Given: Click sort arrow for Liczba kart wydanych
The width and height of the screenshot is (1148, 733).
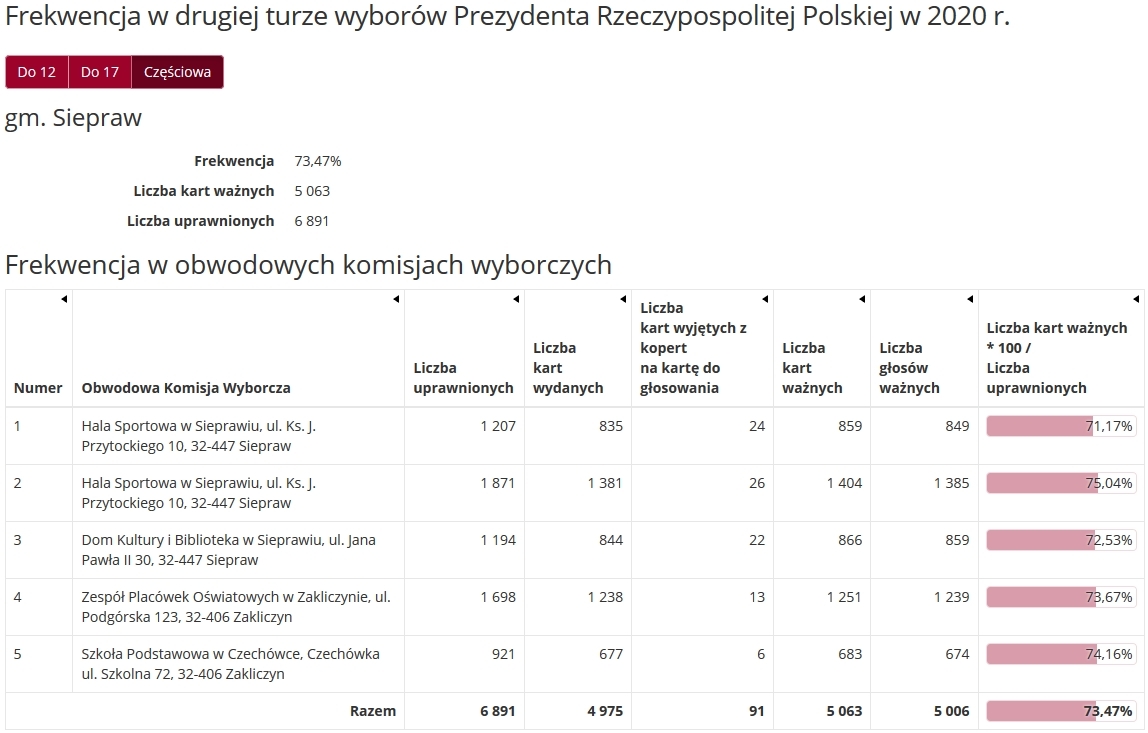Looking at the screenshot, I should tap(623, 299).
